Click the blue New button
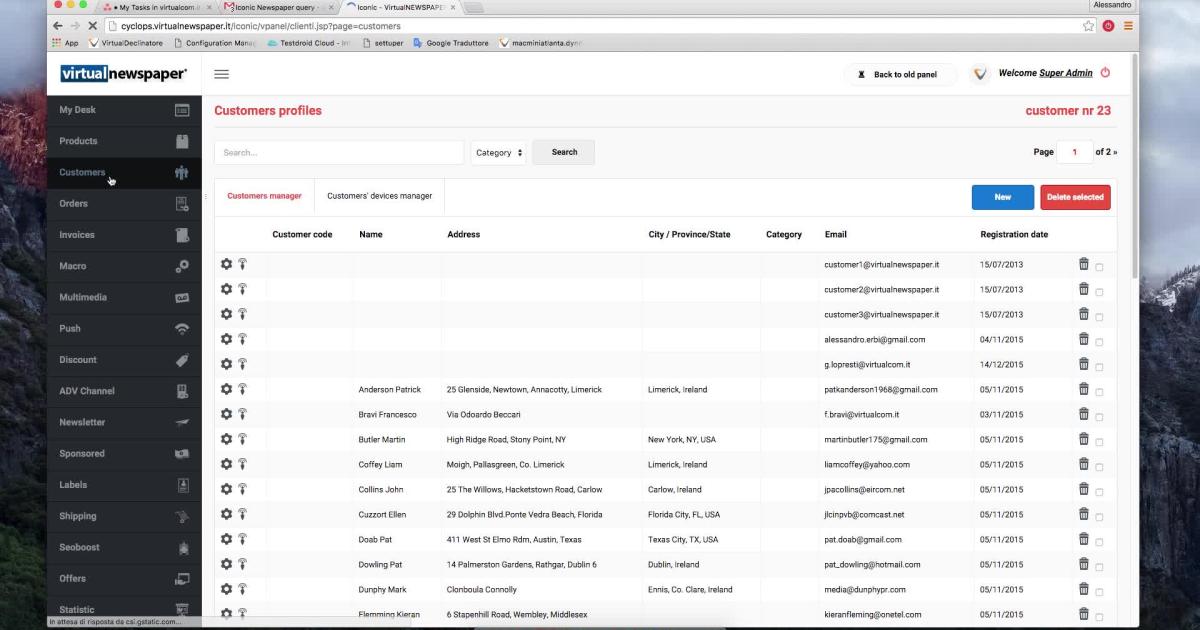This screenshot has width=1200, height=630. click(x=1002, y=197)
